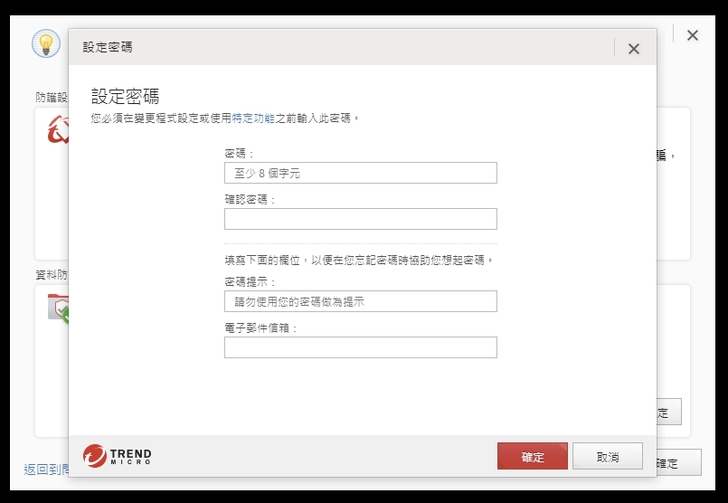Cancel the dialog with 取消 button
Viewport: 728px width, 503px height.
[607, 456]
